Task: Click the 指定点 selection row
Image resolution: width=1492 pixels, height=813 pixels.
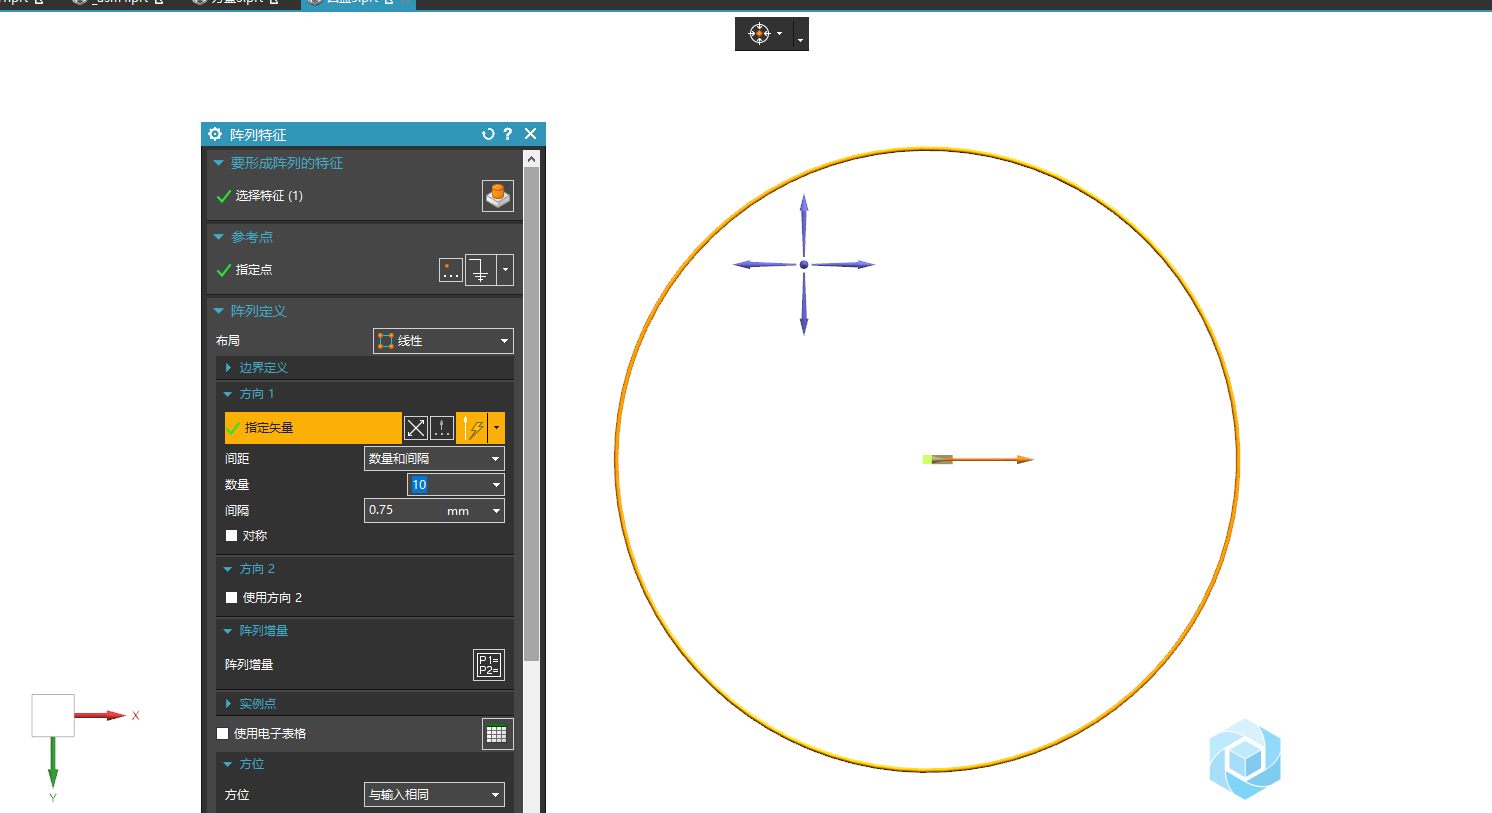Action: click(324, 270)
